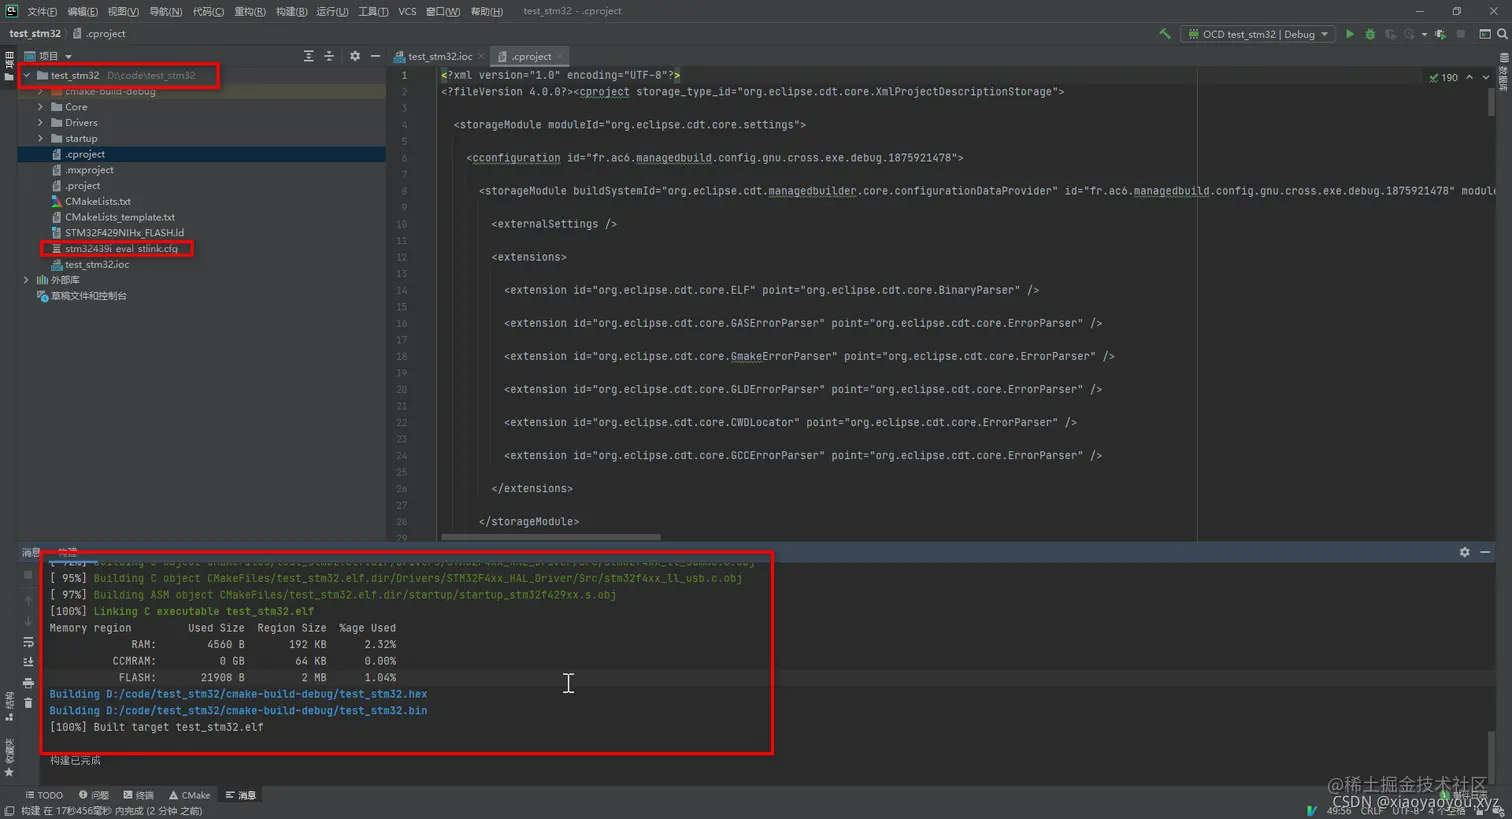The height and width of the screenshot is (819, 1512).
Task: Select stm32439i_eval_stlink.cfg file
Action: tap(121, 248)
